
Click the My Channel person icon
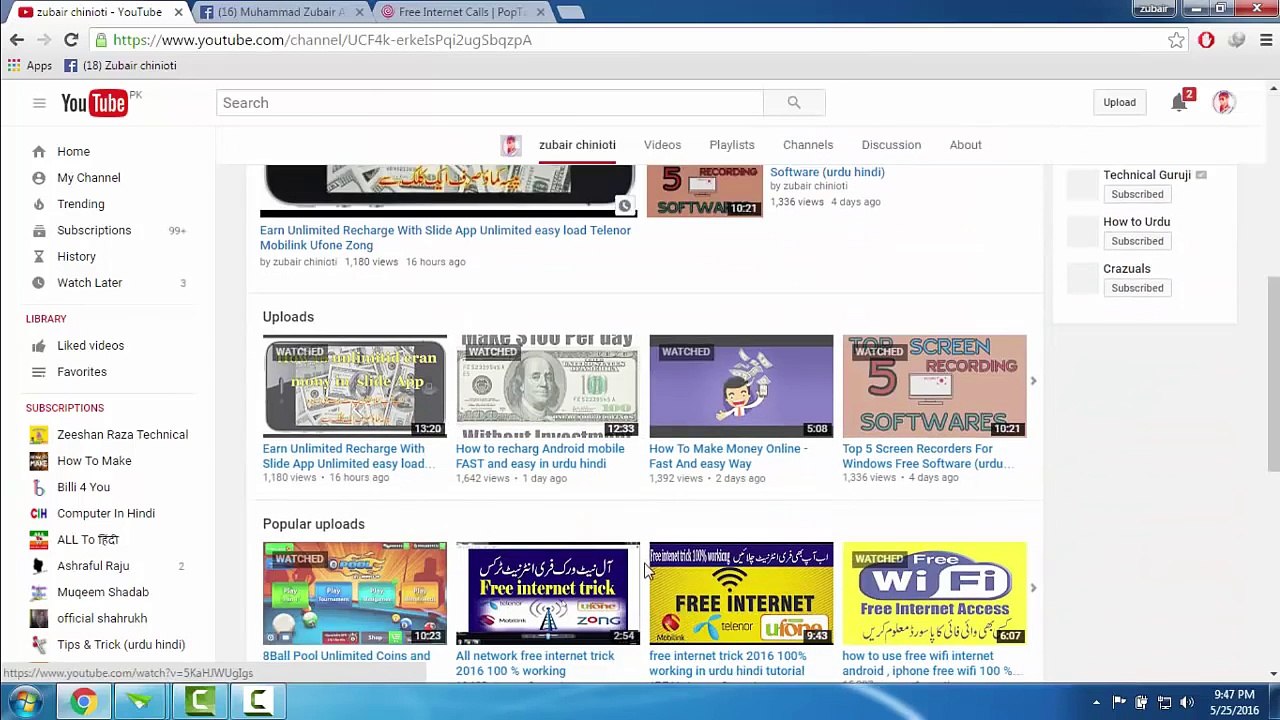tap(39, 178)
